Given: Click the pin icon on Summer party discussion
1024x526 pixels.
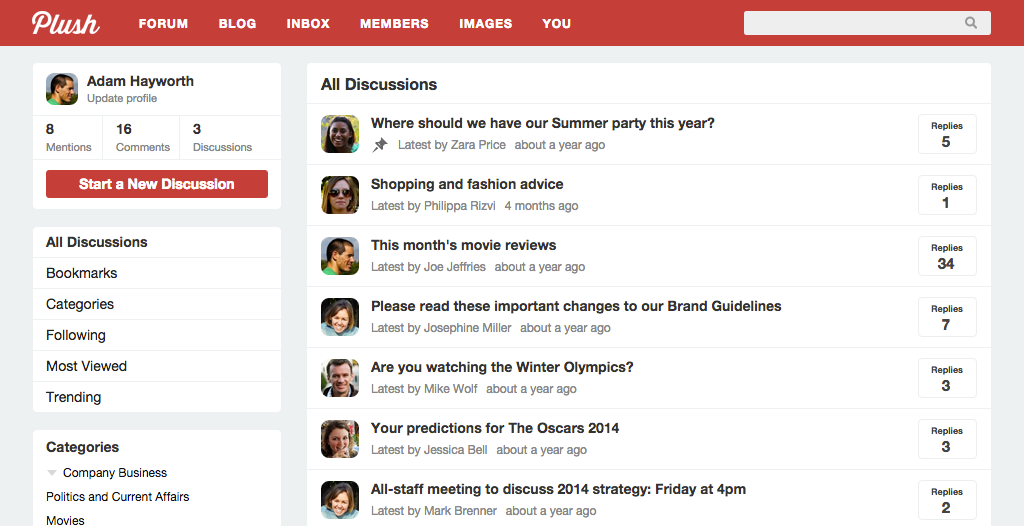Looking at the screenshot, I should coord(379,145).
